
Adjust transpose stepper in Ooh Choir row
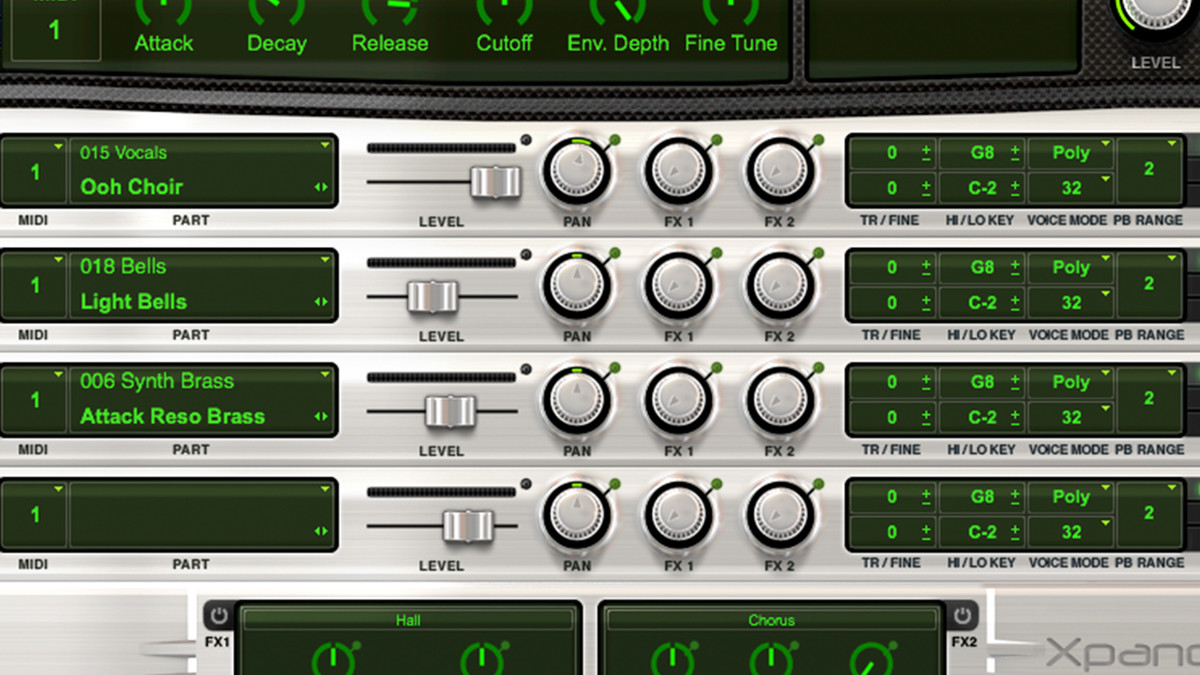click(x=927, y=153)
